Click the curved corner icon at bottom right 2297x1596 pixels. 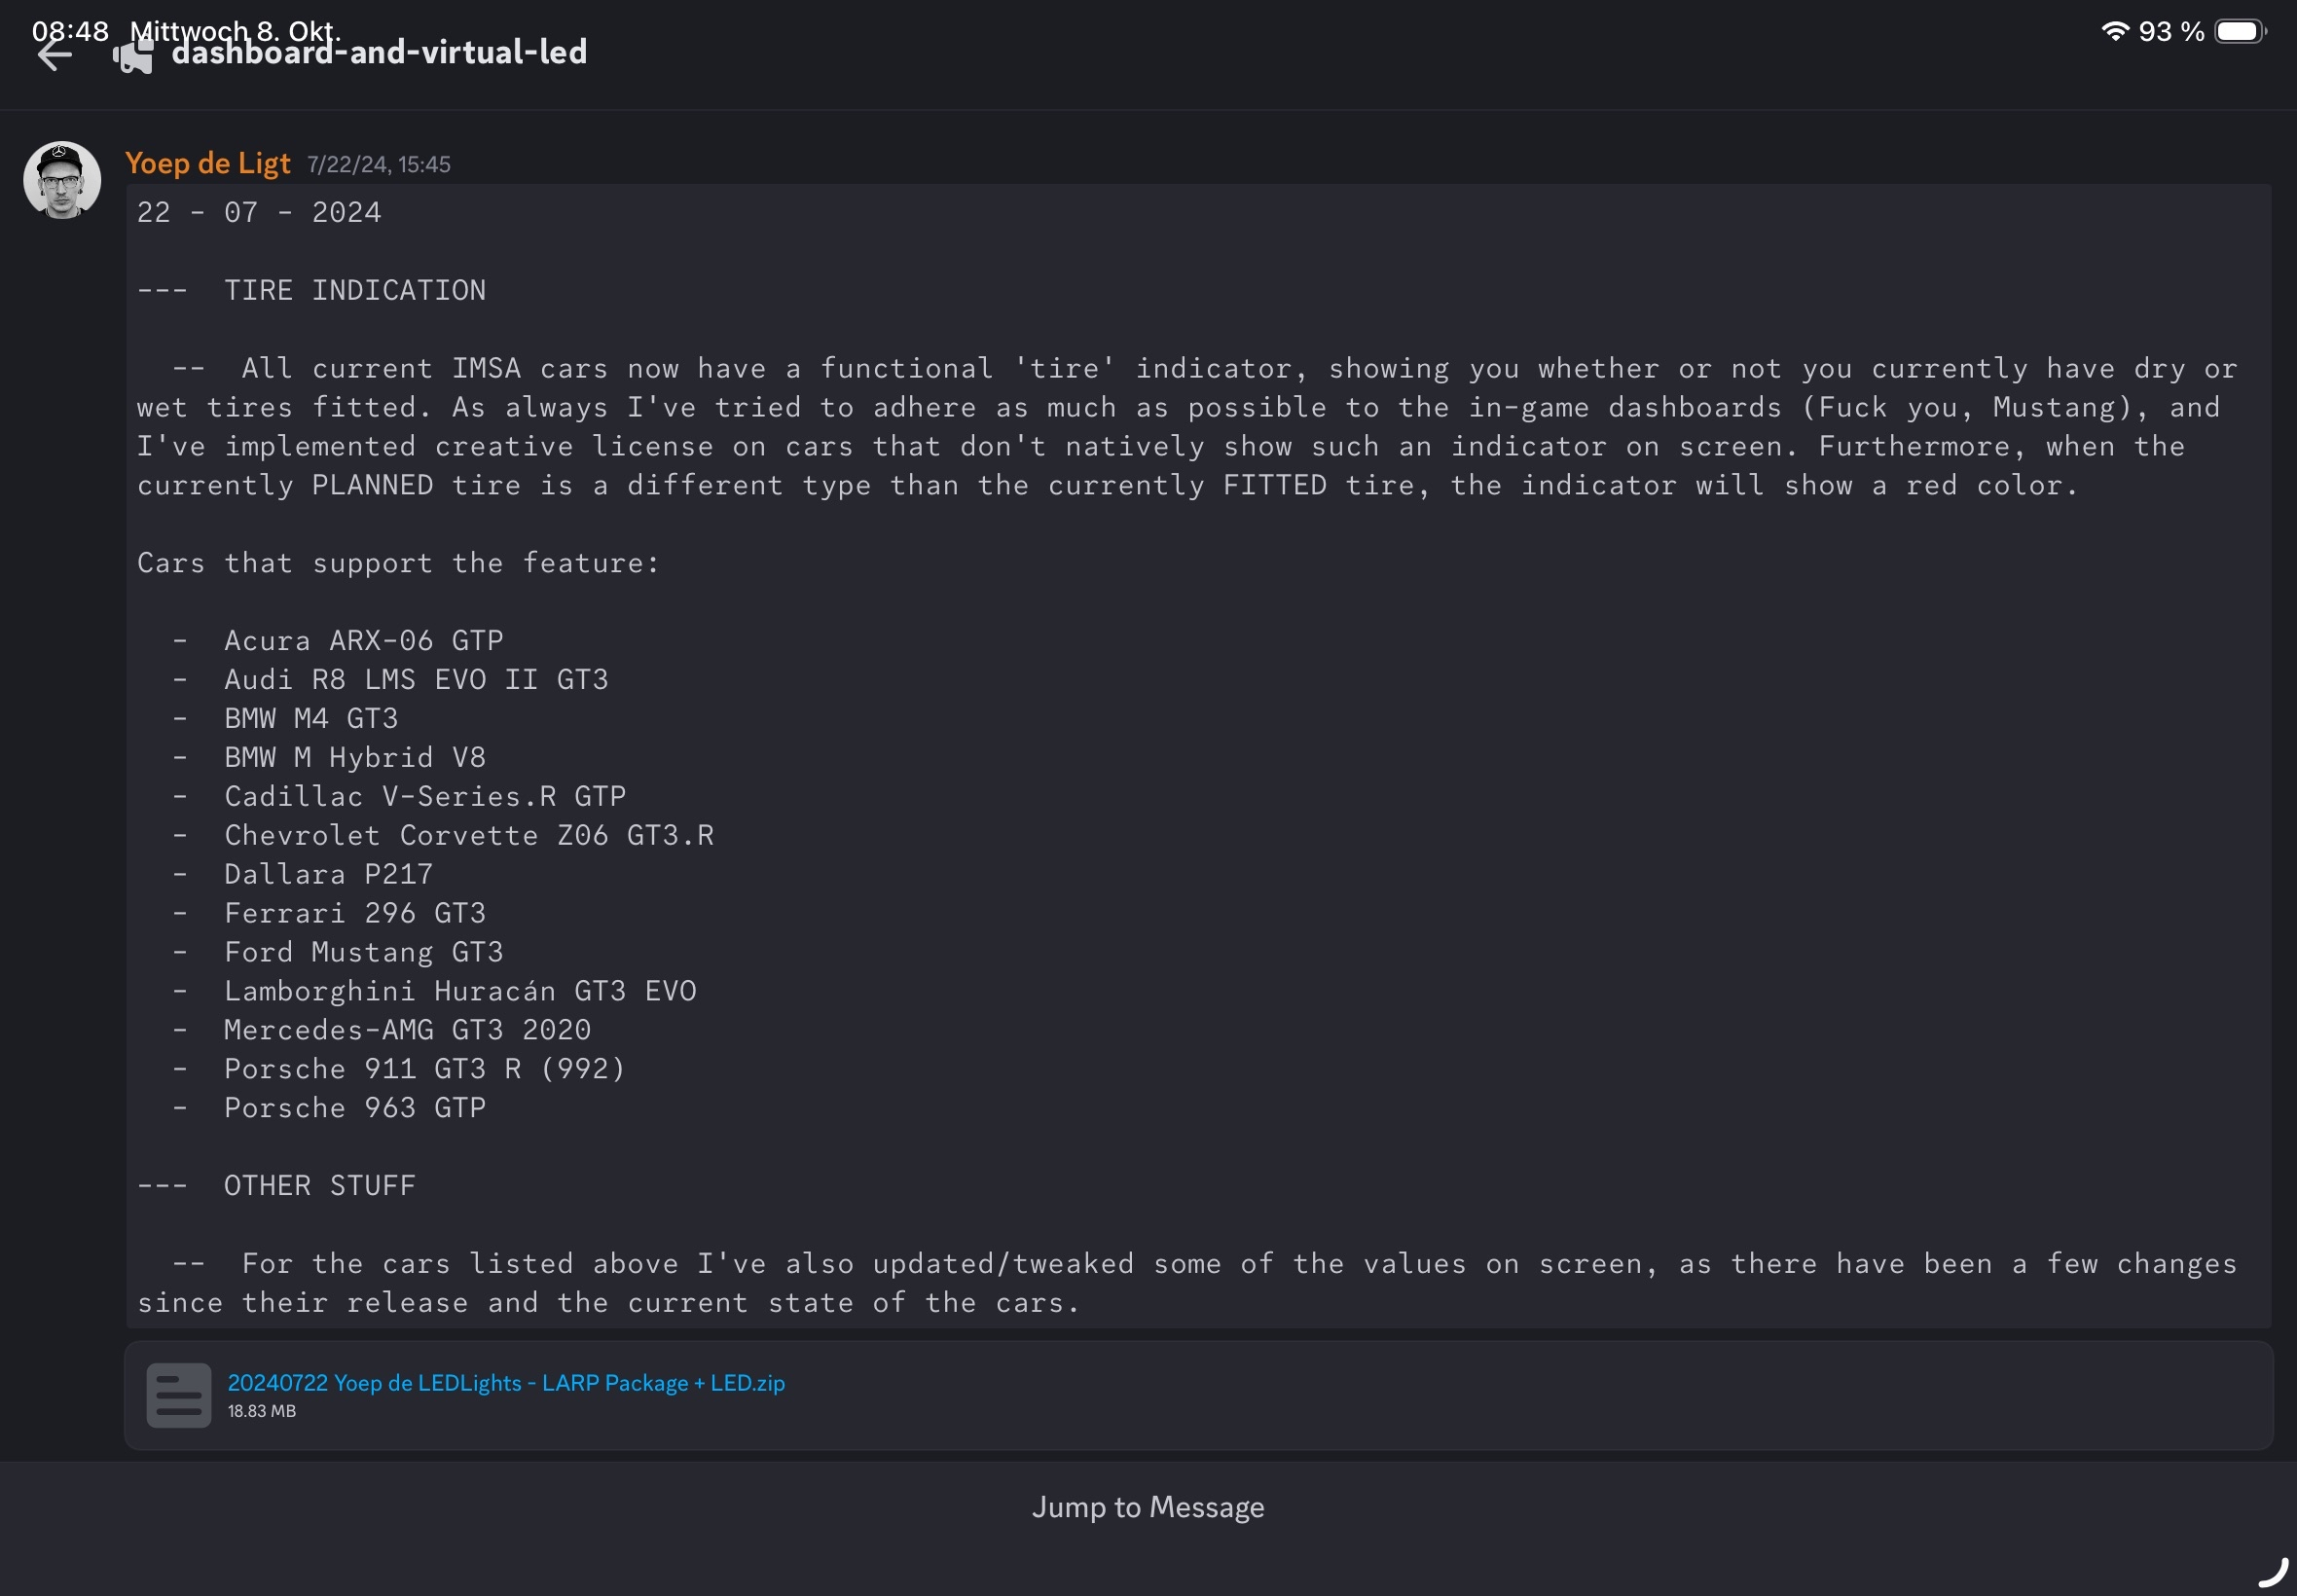2273,1573
